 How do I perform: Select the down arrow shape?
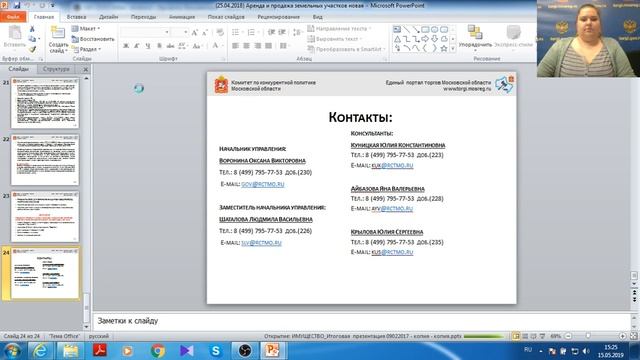(x=435, y=39)
